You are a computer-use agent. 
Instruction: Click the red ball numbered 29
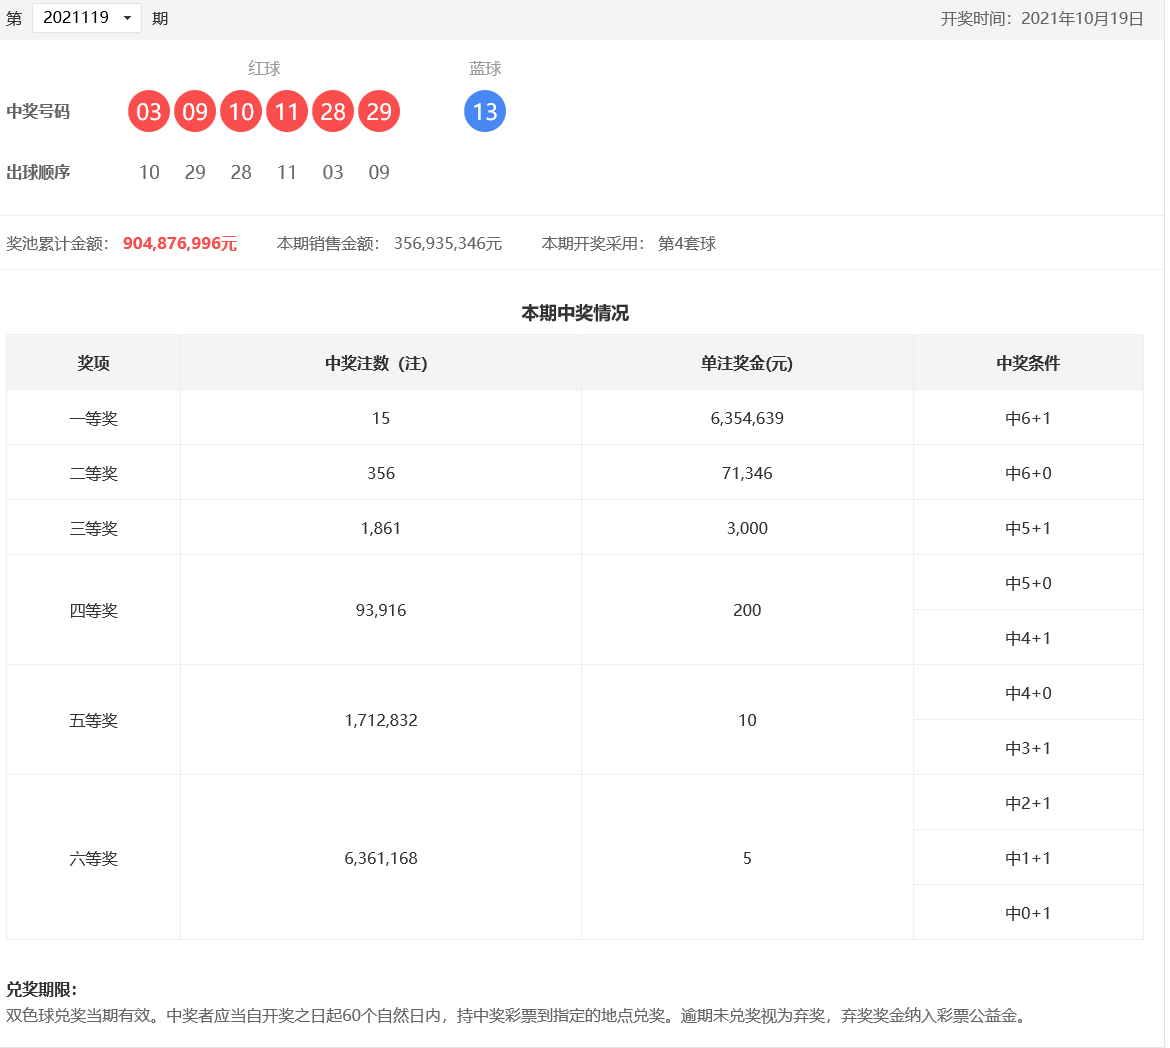click(x=379, y=111)
